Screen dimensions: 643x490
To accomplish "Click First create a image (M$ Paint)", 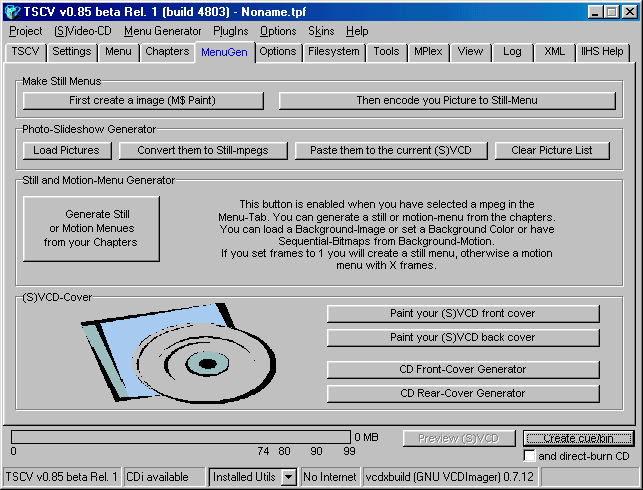I will (x=142, y=101).
